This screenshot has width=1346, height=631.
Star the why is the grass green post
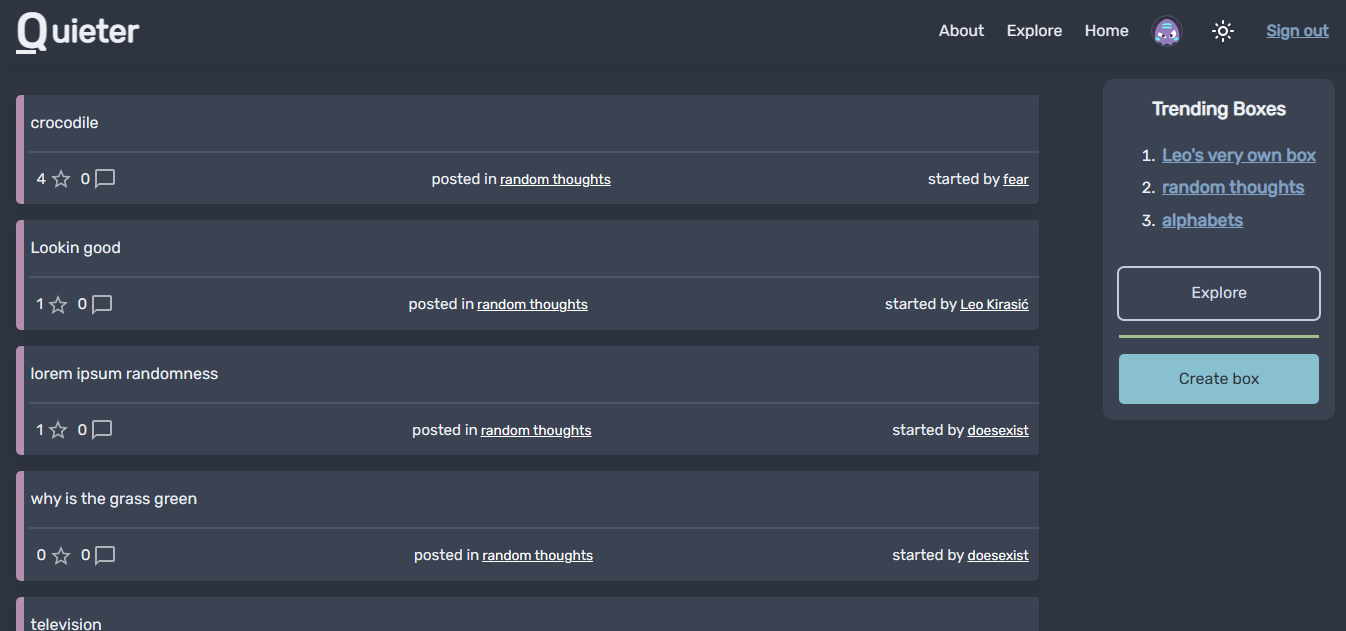coord(61,555)
